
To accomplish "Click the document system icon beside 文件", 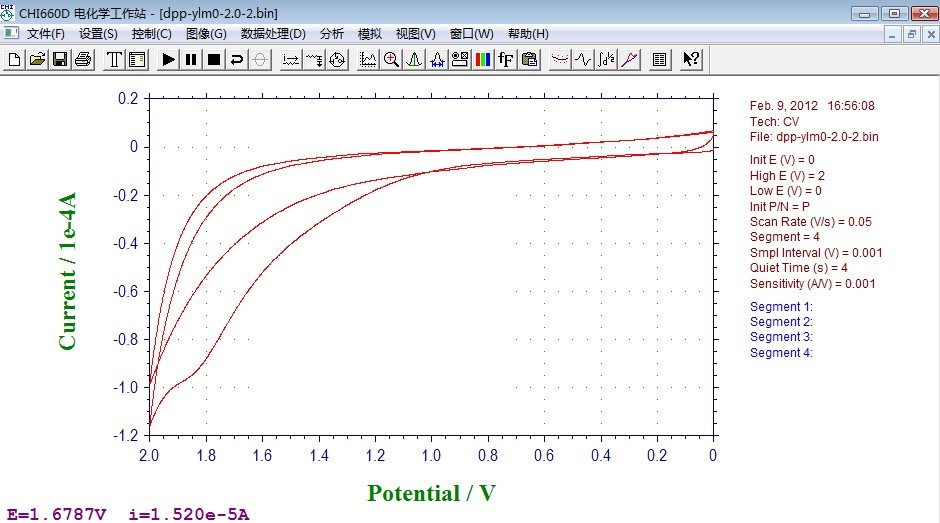I will point(11,34).
